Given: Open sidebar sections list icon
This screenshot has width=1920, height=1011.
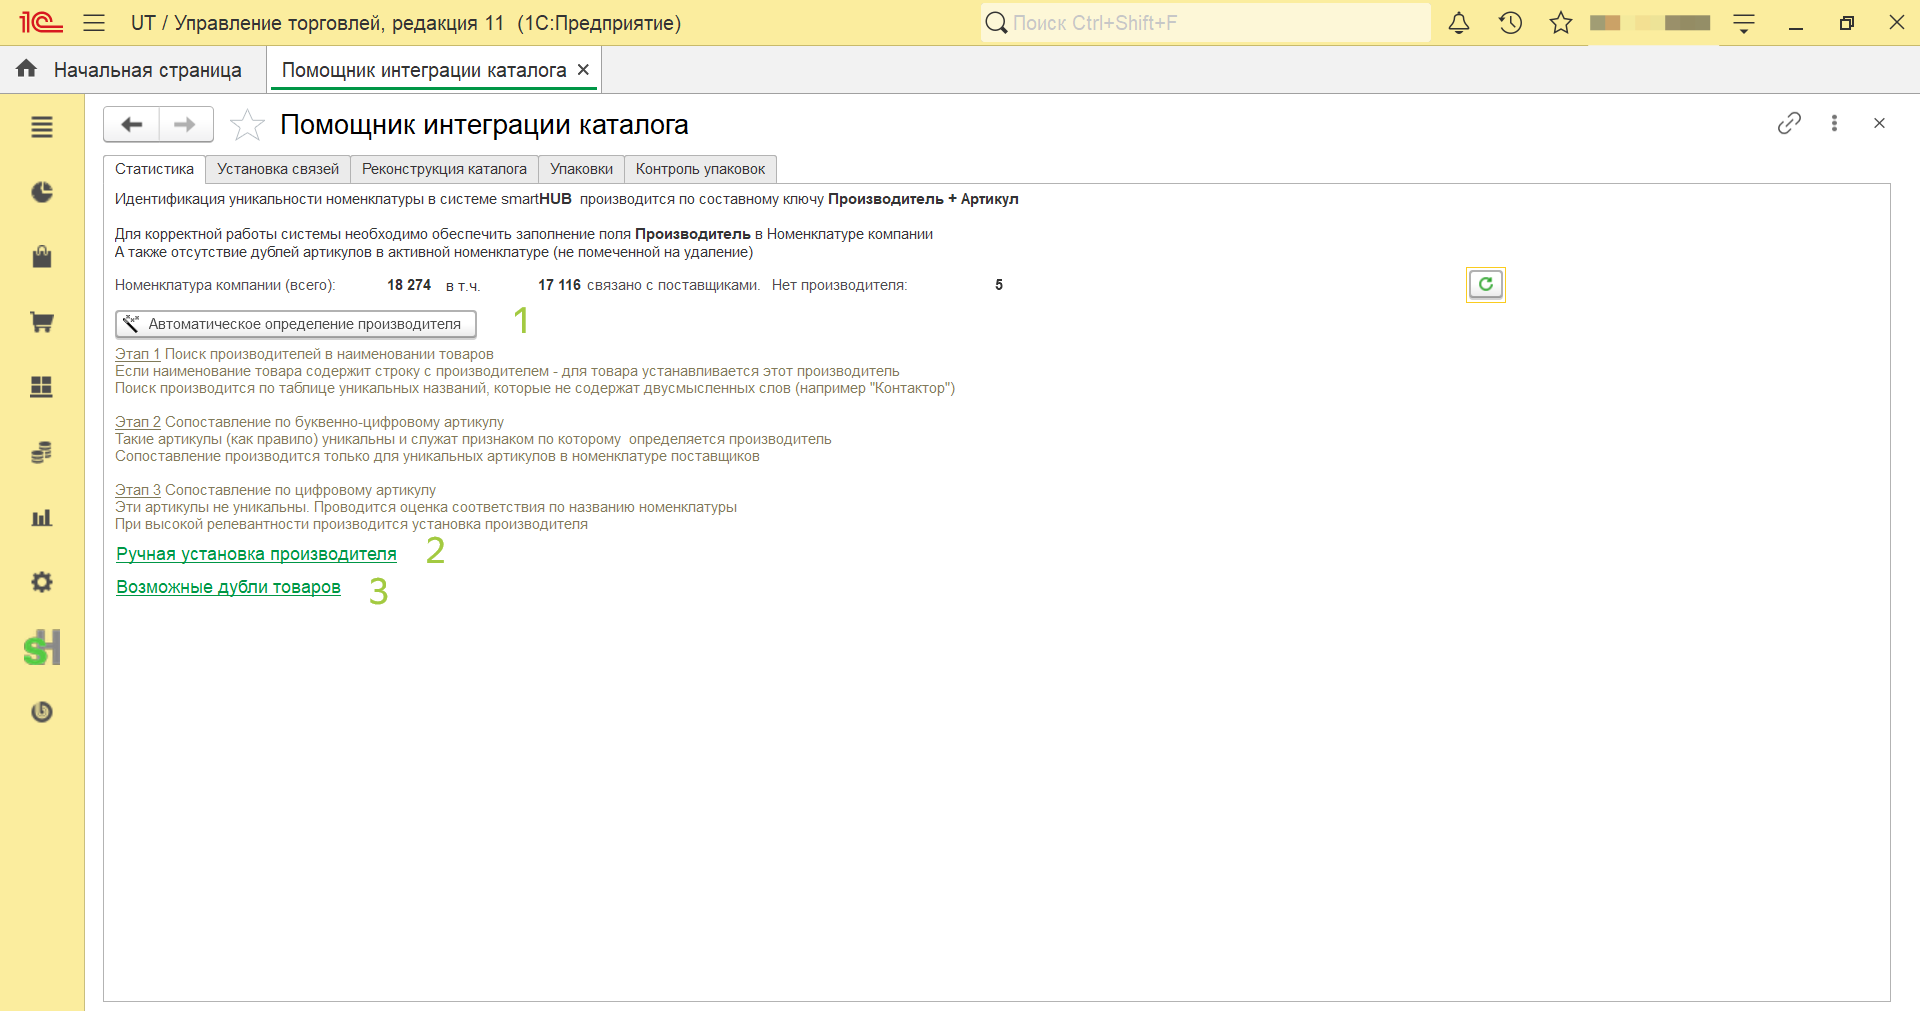Looking at the screenshot, I should (x=42, y=127).
